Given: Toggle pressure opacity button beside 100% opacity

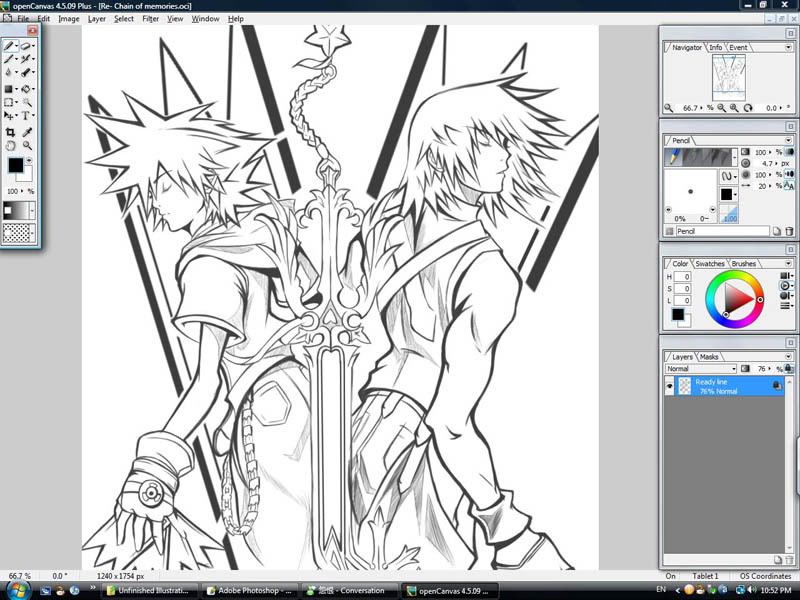Looking at the screenshot, I should pyautogui.click(x=789, y=152).
